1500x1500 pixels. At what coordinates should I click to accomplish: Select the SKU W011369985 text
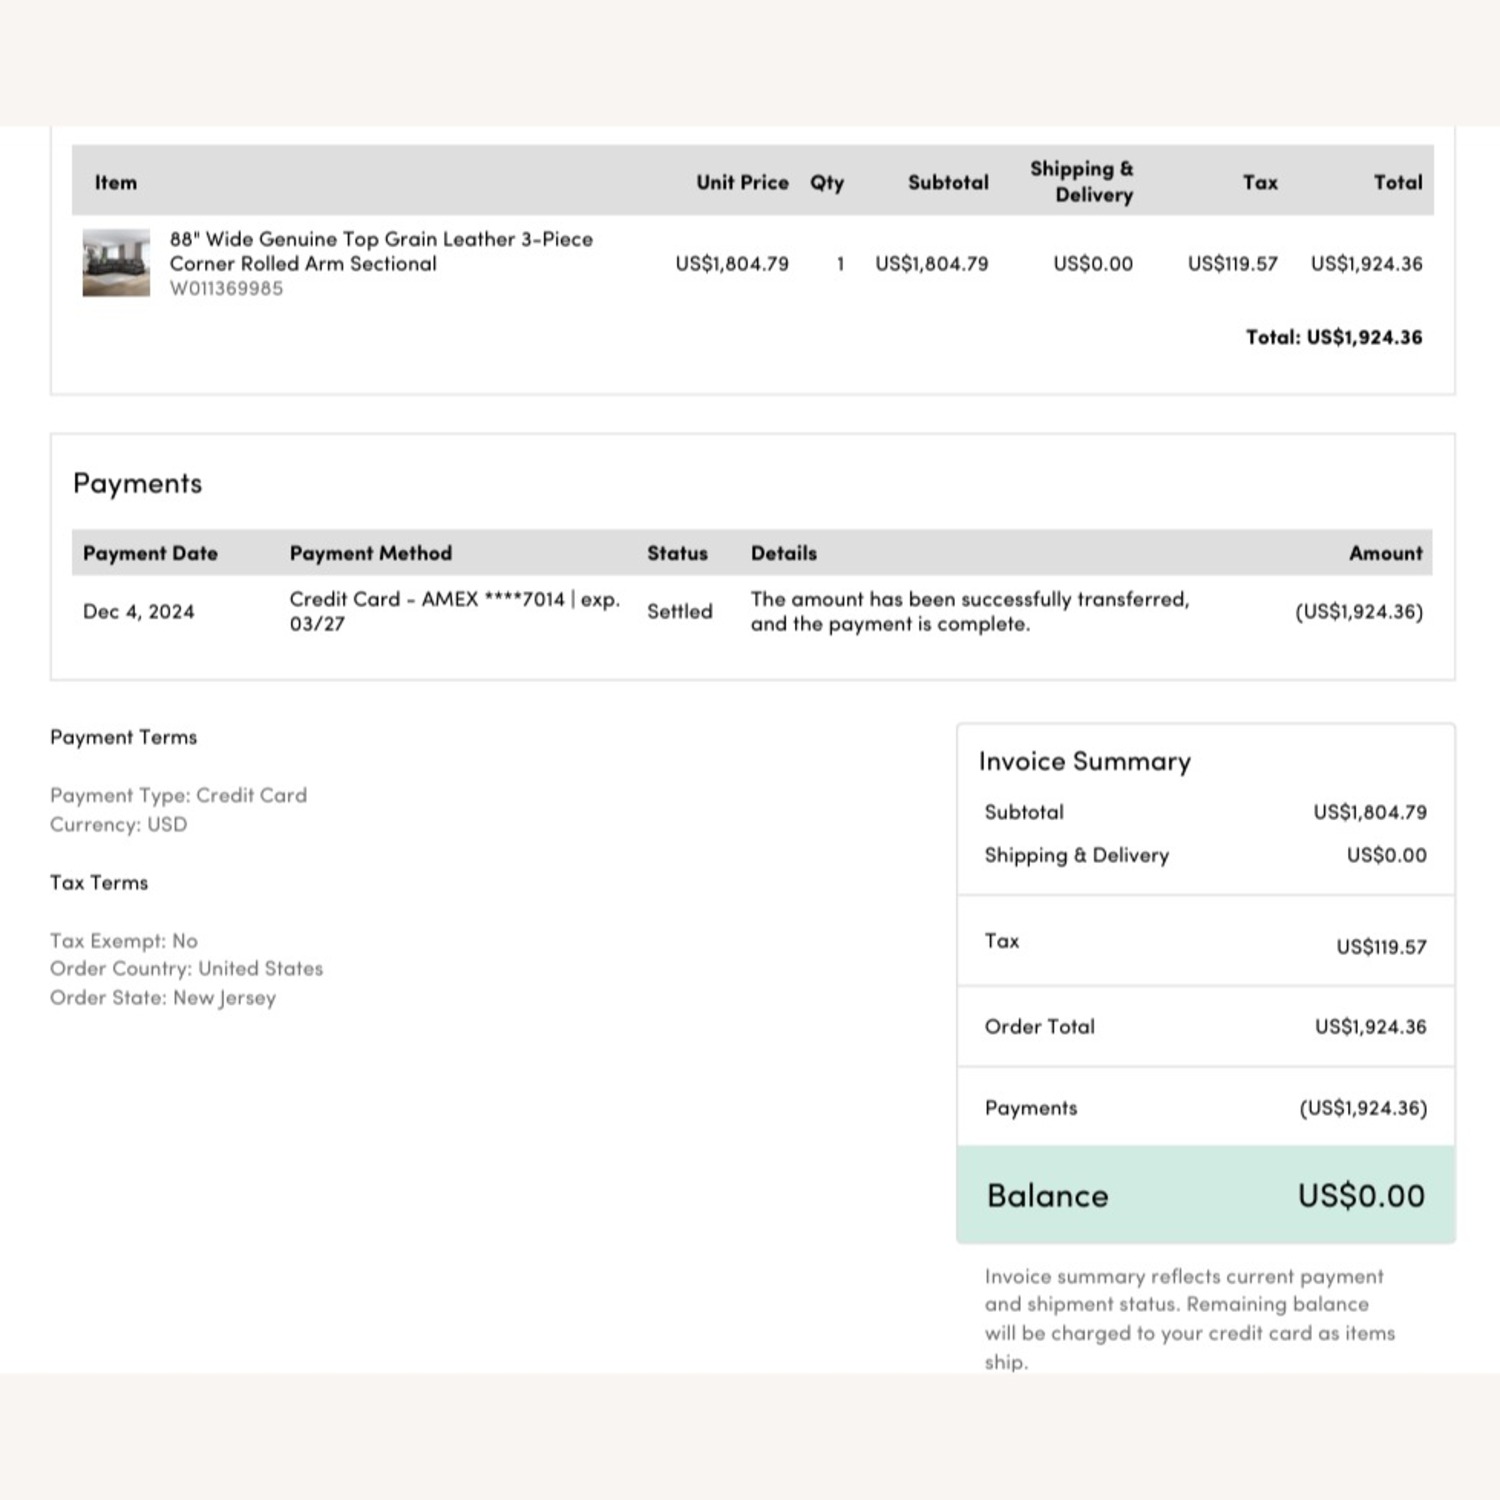coord(226,289)
